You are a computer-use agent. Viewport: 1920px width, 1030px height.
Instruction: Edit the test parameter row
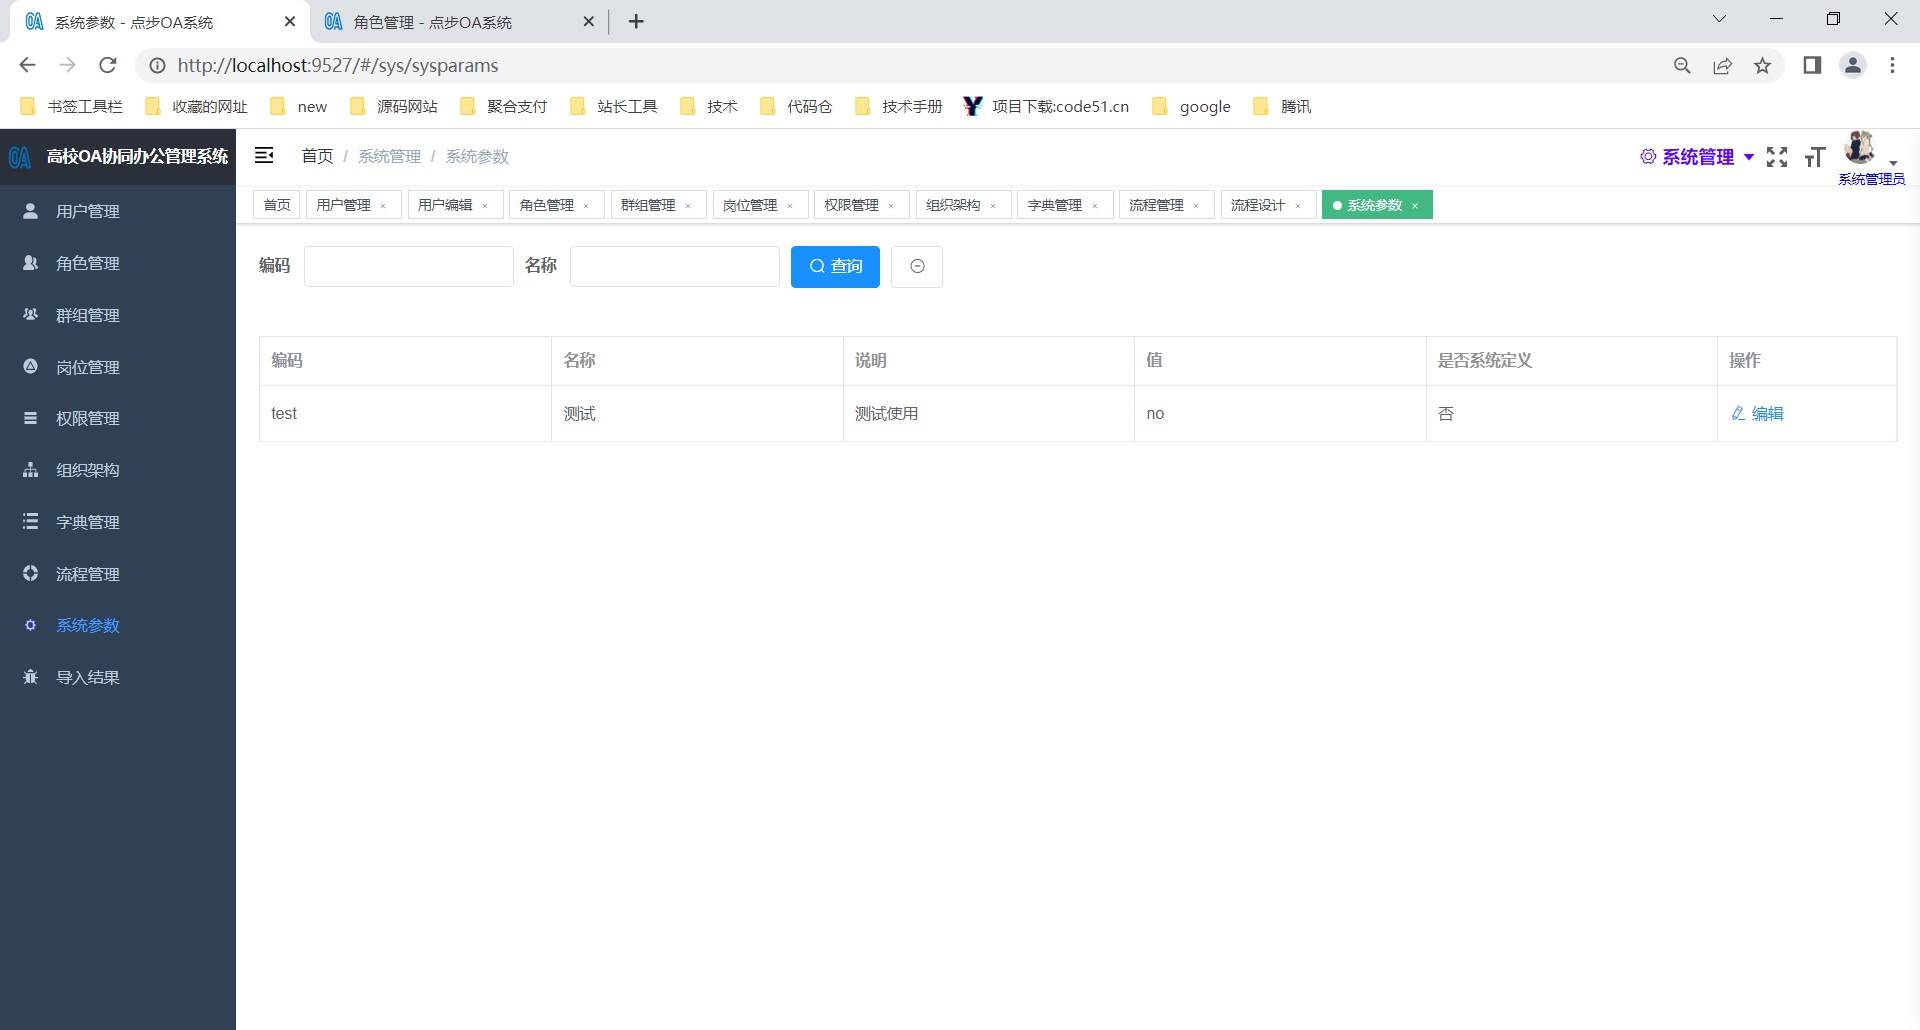1758,413
